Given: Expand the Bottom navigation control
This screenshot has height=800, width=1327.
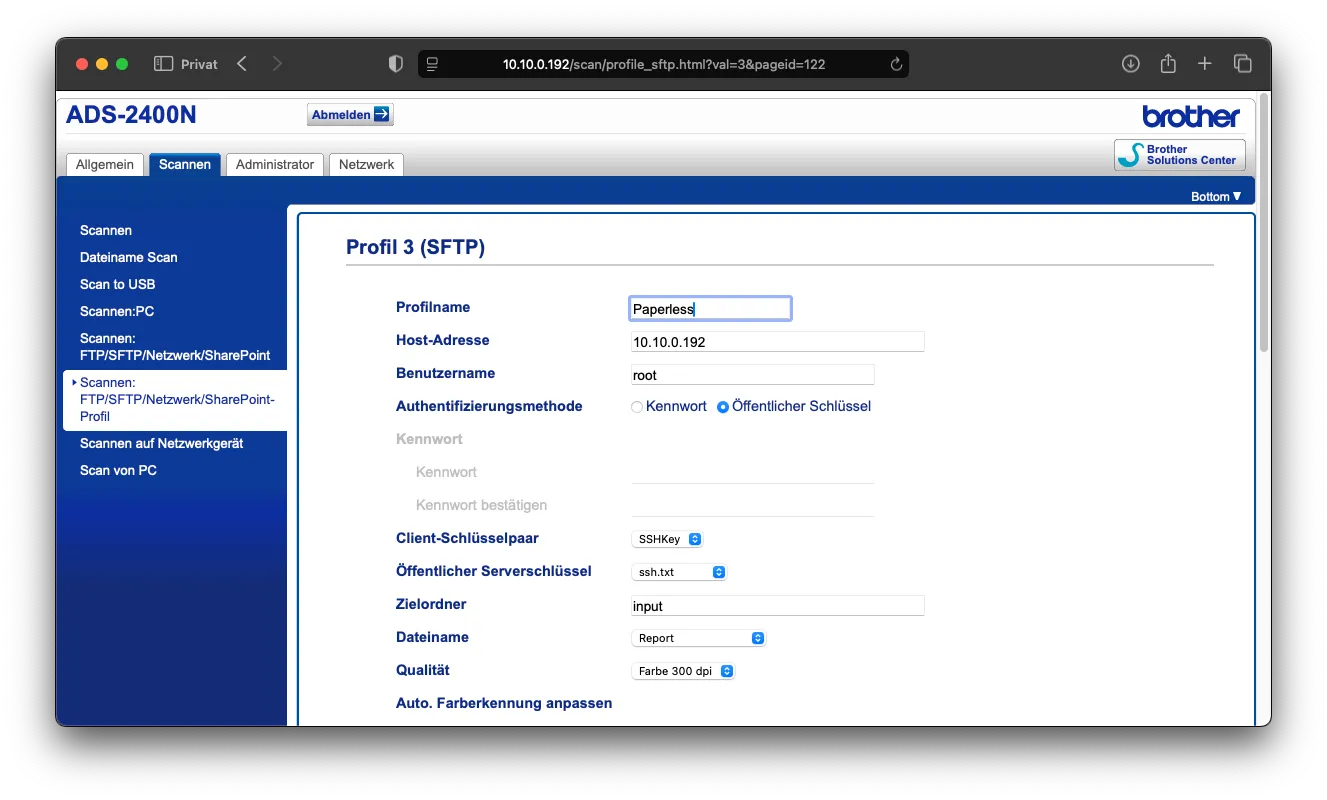Looking at the screenshot, I should (1215, 196).
